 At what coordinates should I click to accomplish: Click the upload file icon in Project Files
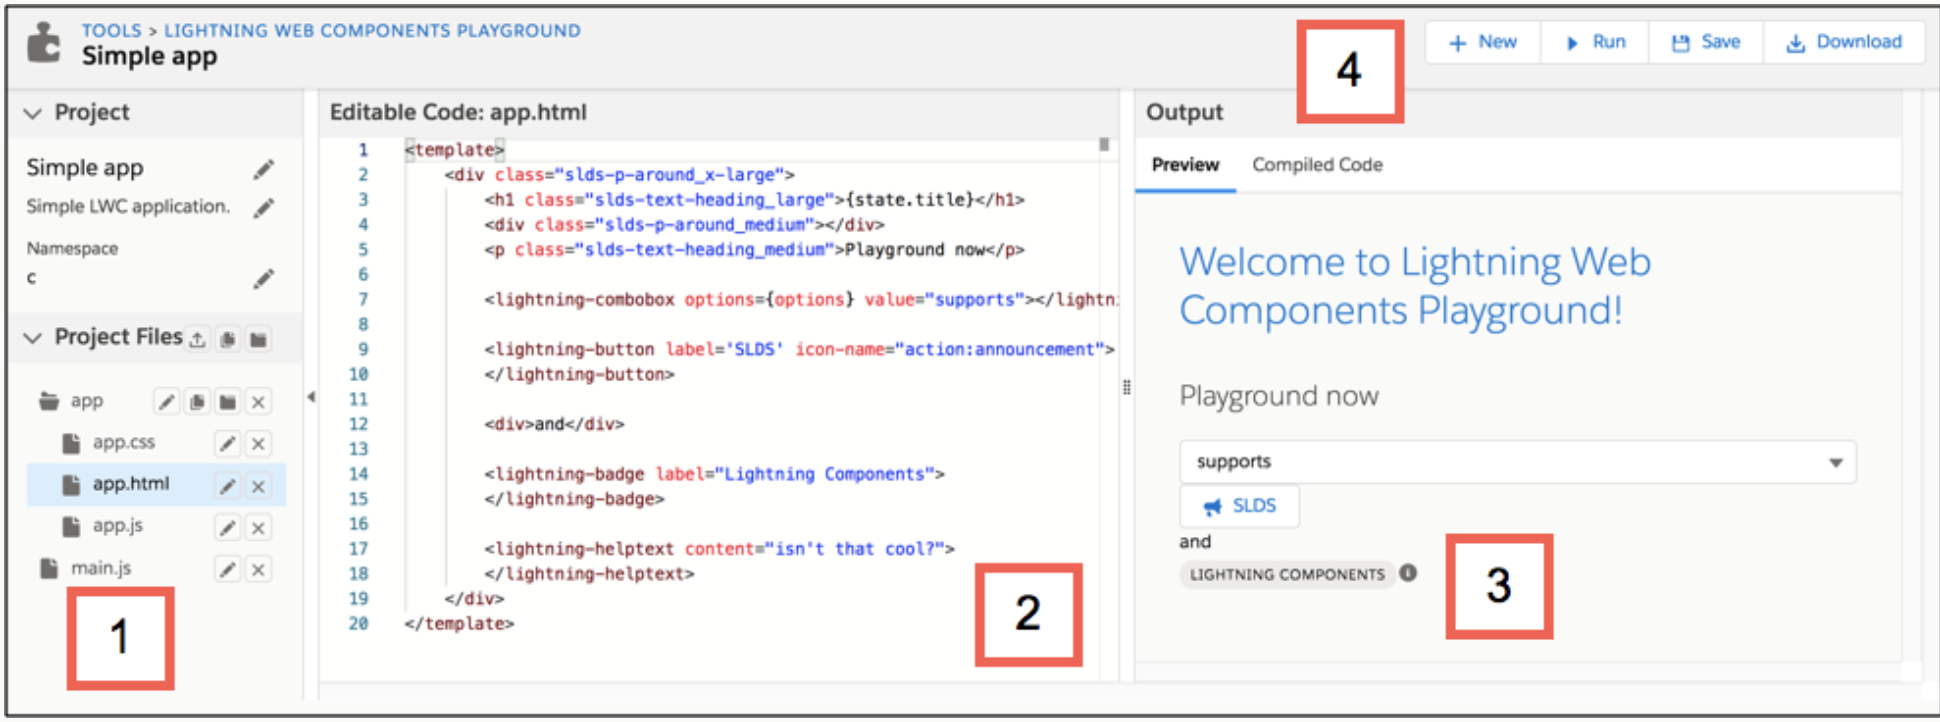198,339
